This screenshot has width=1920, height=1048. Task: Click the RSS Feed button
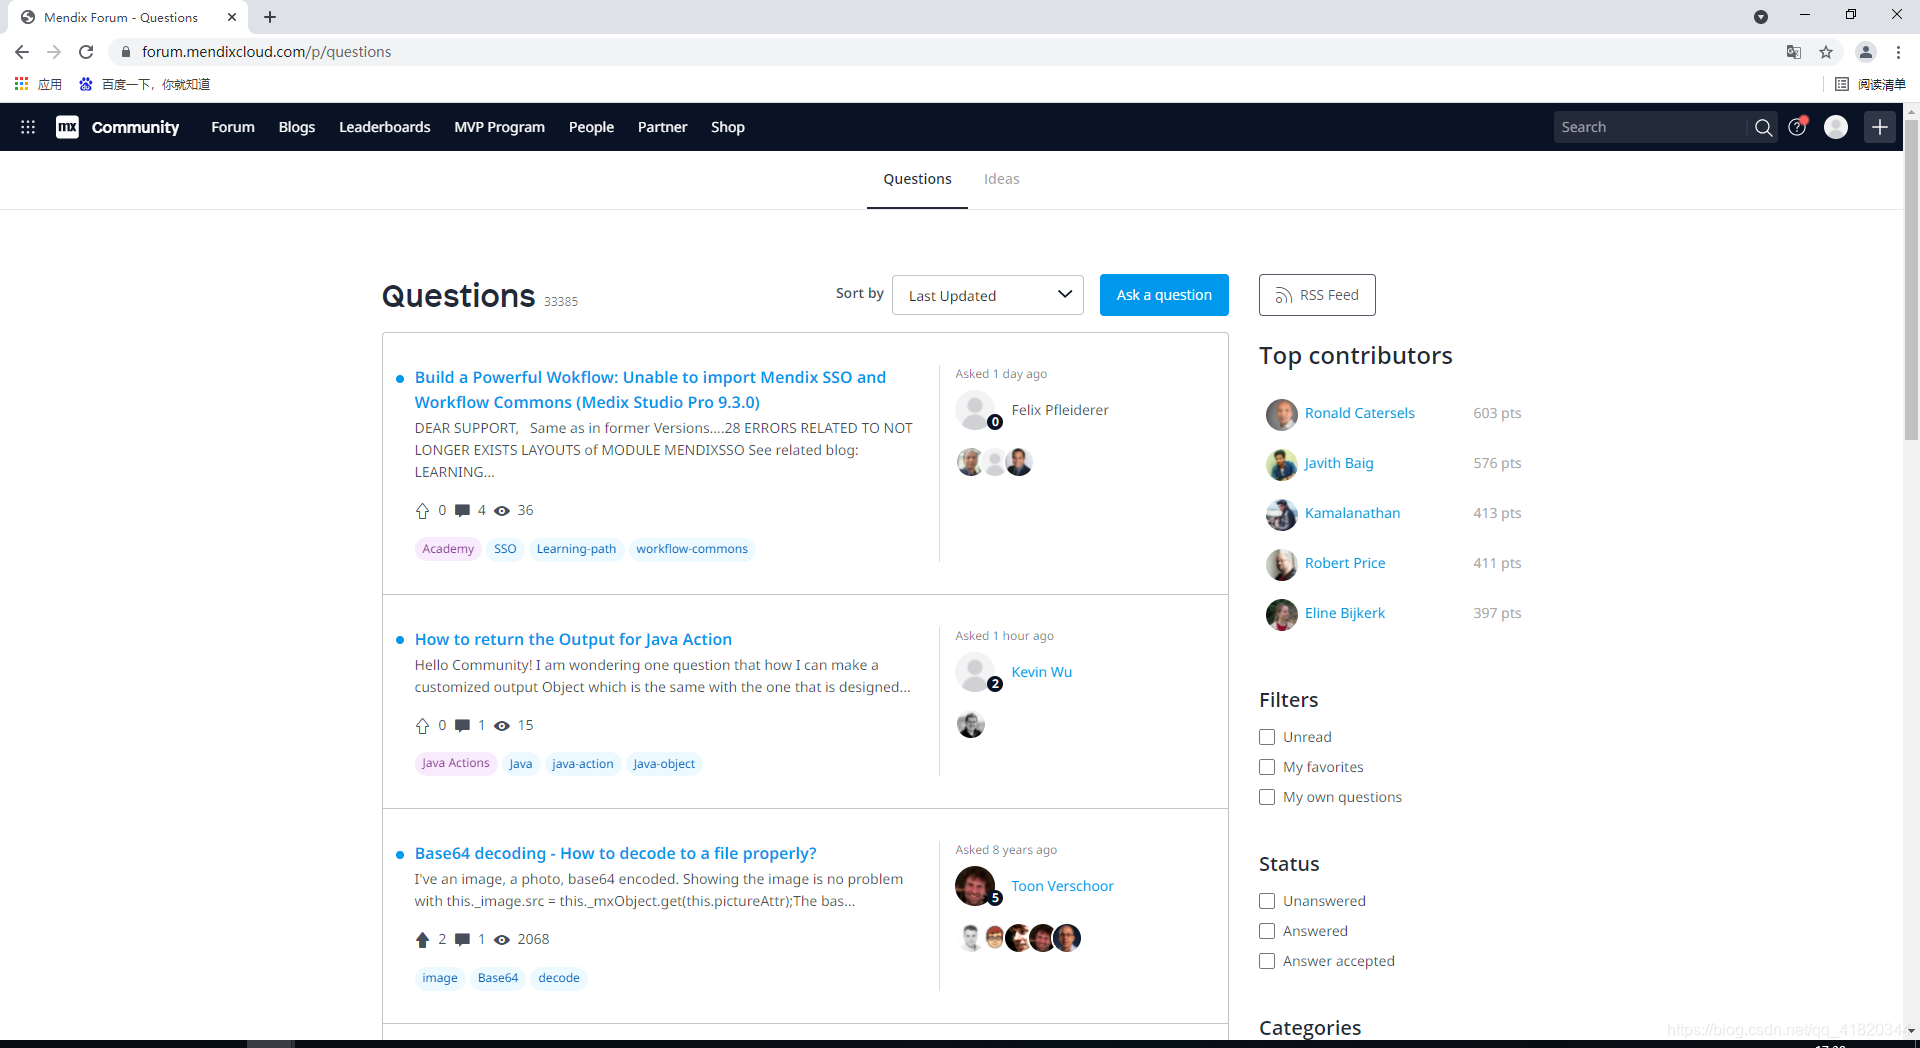click(x=1317, y=295)
